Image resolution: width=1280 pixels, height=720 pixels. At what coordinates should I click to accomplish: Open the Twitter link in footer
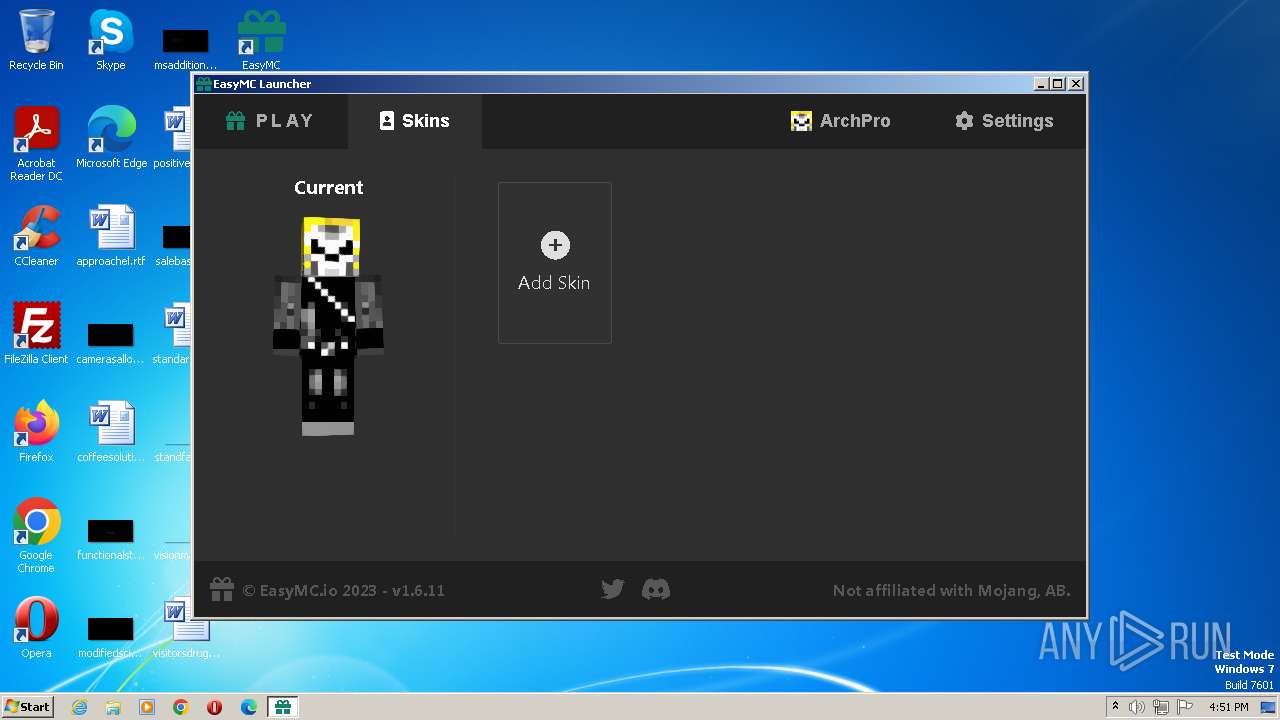pos(612,590)
